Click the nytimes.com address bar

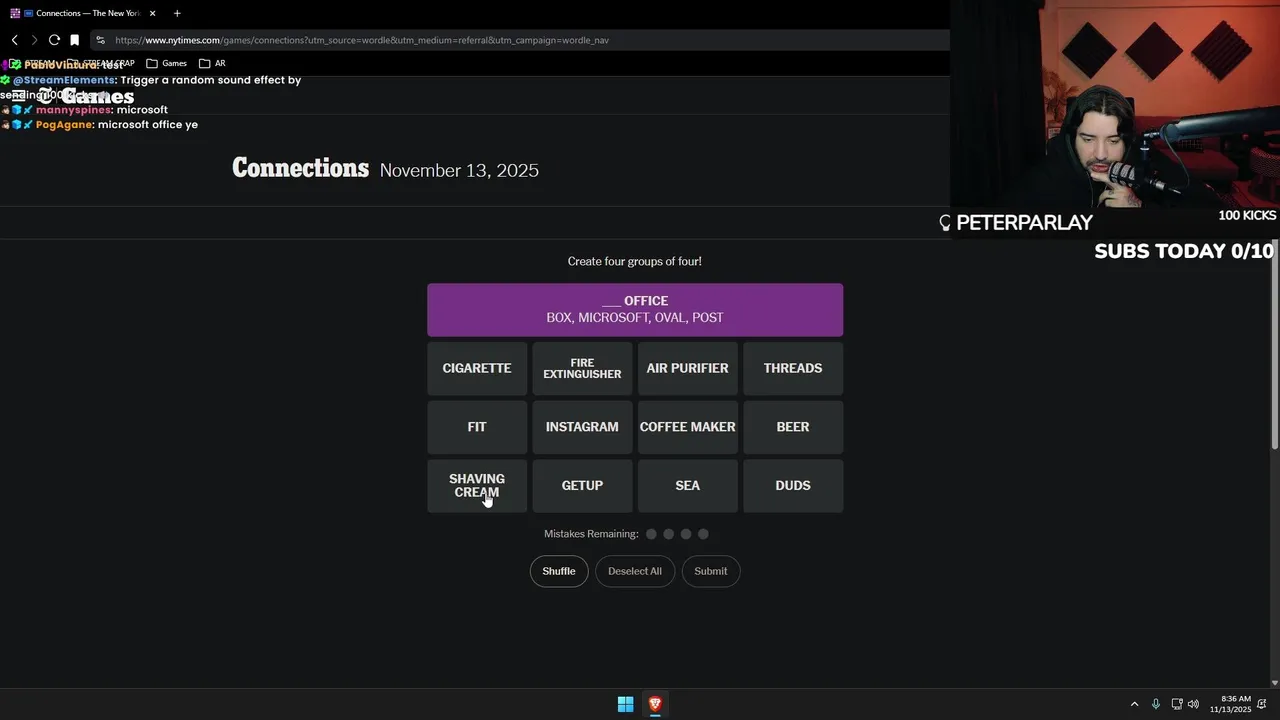(x=520, y=40)
